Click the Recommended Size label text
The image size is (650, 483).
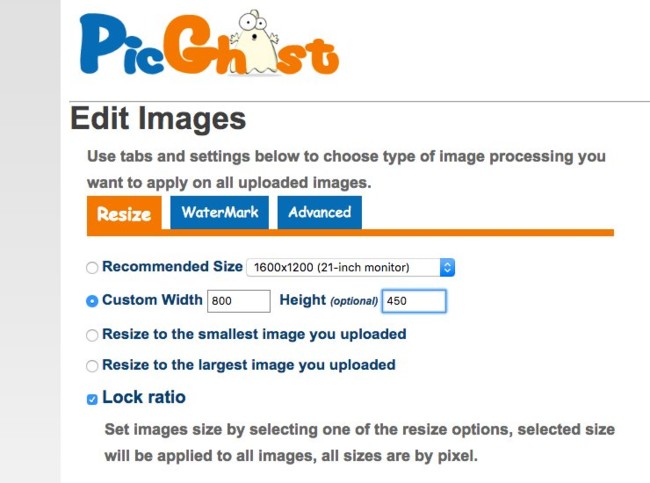pos(172,266)
